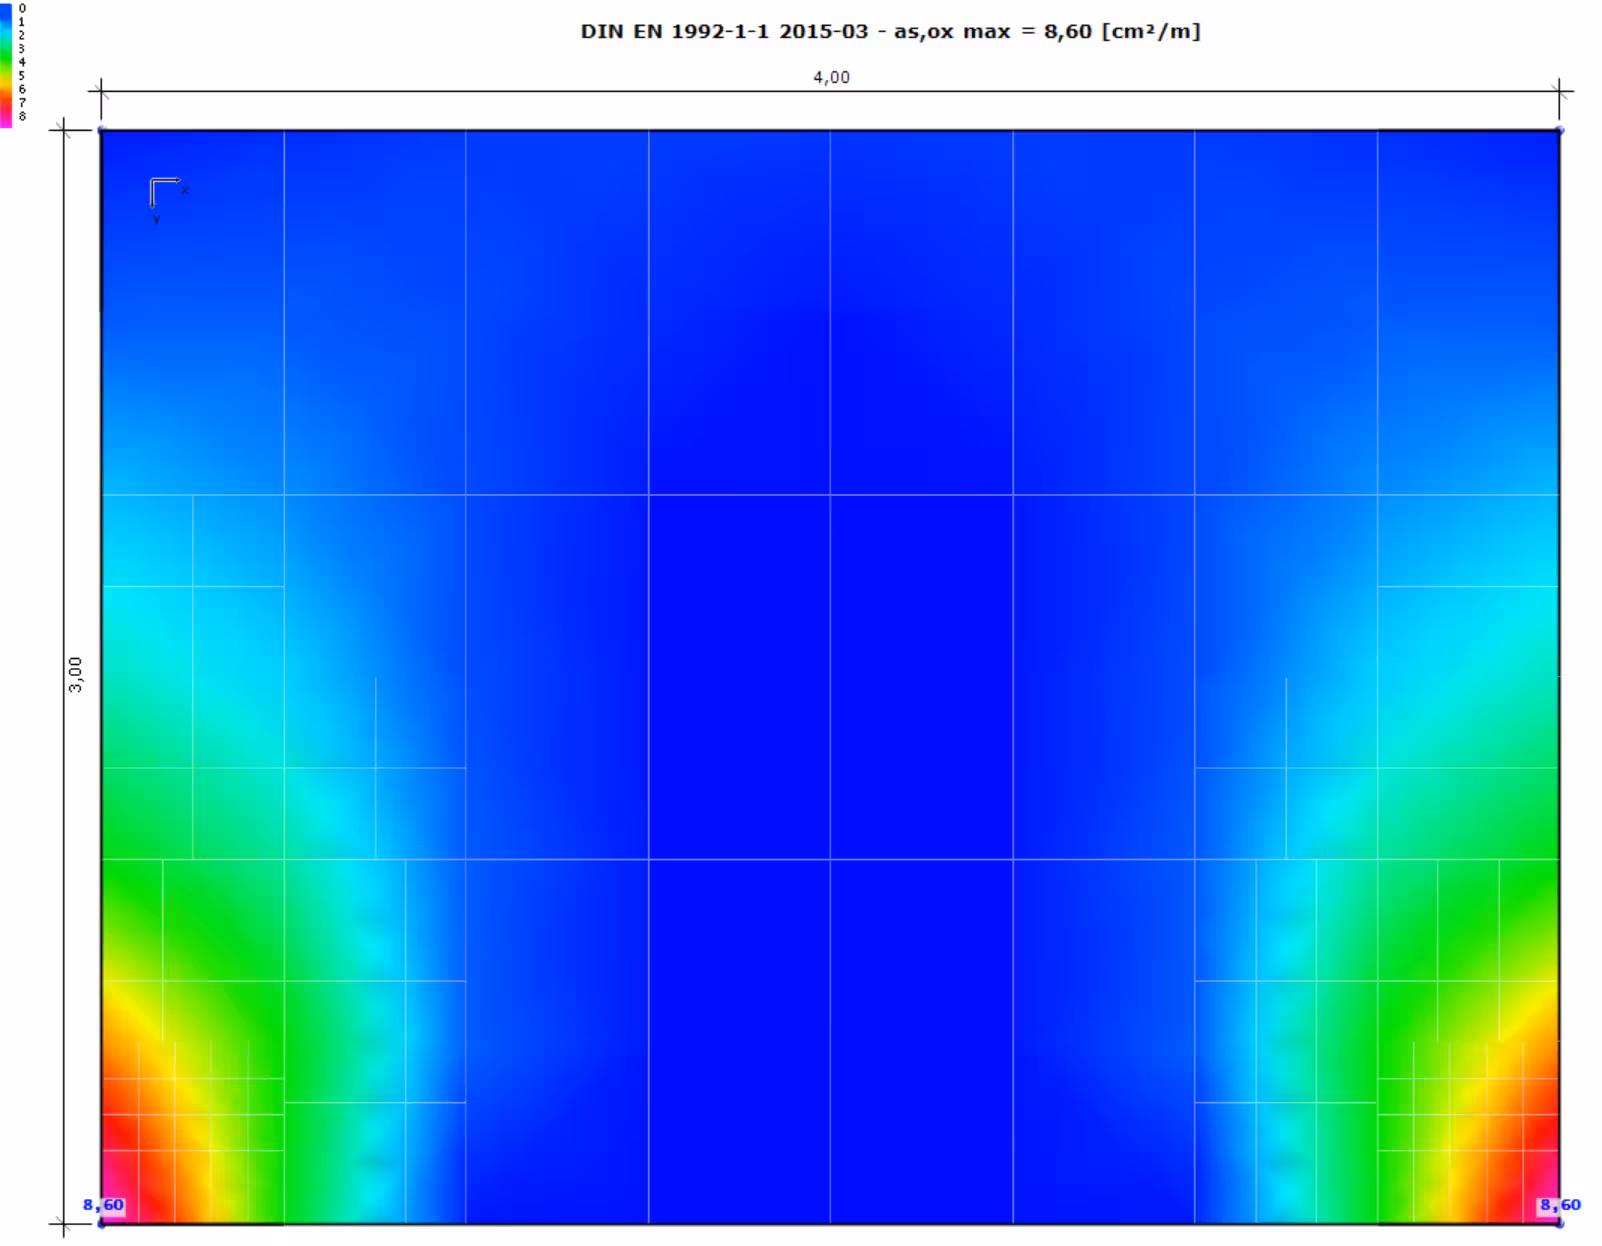The image size is (1602, 1246).
Task: Click the left 8,60 maximum value label
Action: pyautogui.click(x=104, y=1205)
